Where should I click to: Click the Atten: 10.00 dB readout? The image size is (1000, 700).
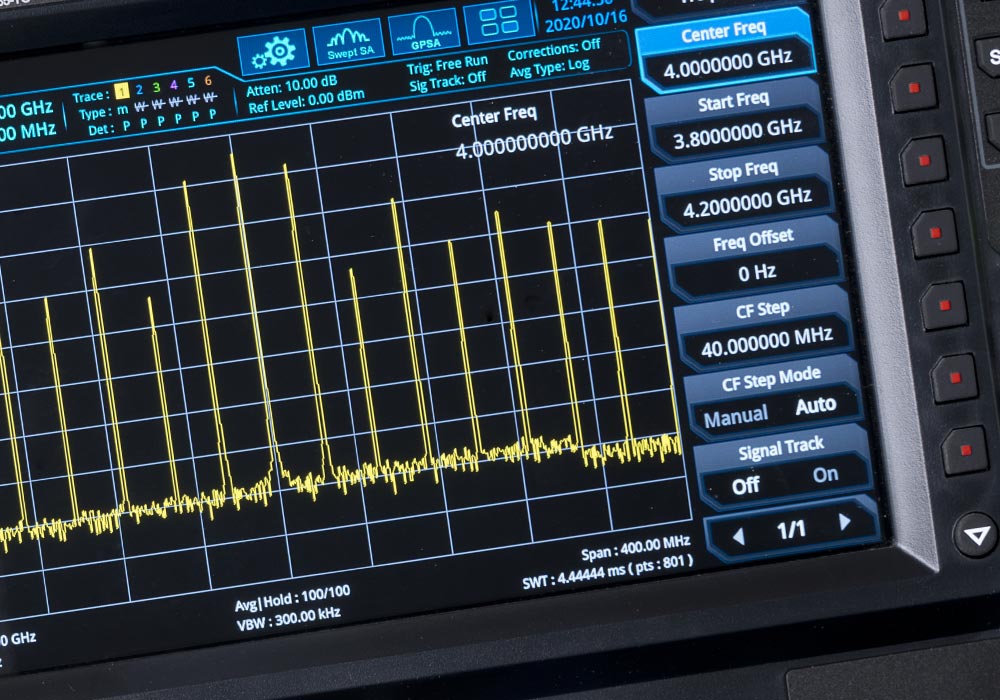coord(291,87)
